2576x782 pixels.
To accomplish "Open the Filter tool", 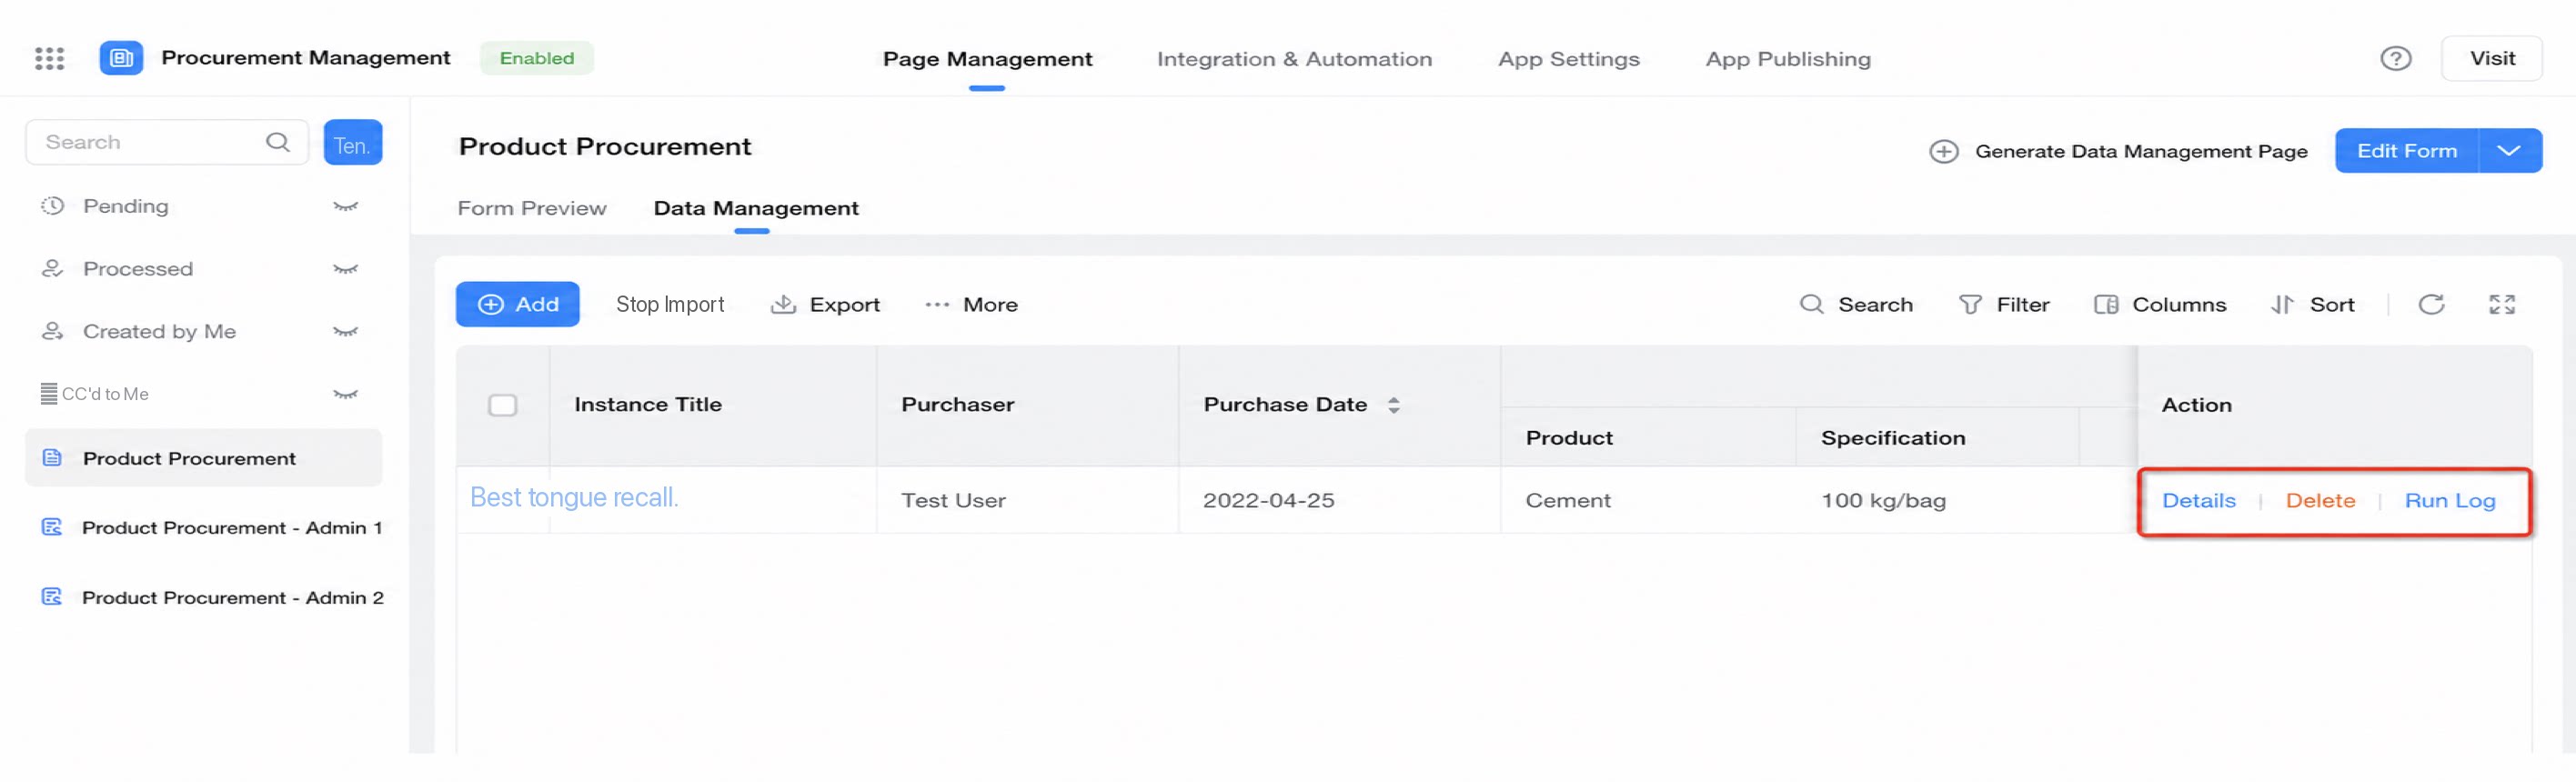I will click(x=2004, y=305).
